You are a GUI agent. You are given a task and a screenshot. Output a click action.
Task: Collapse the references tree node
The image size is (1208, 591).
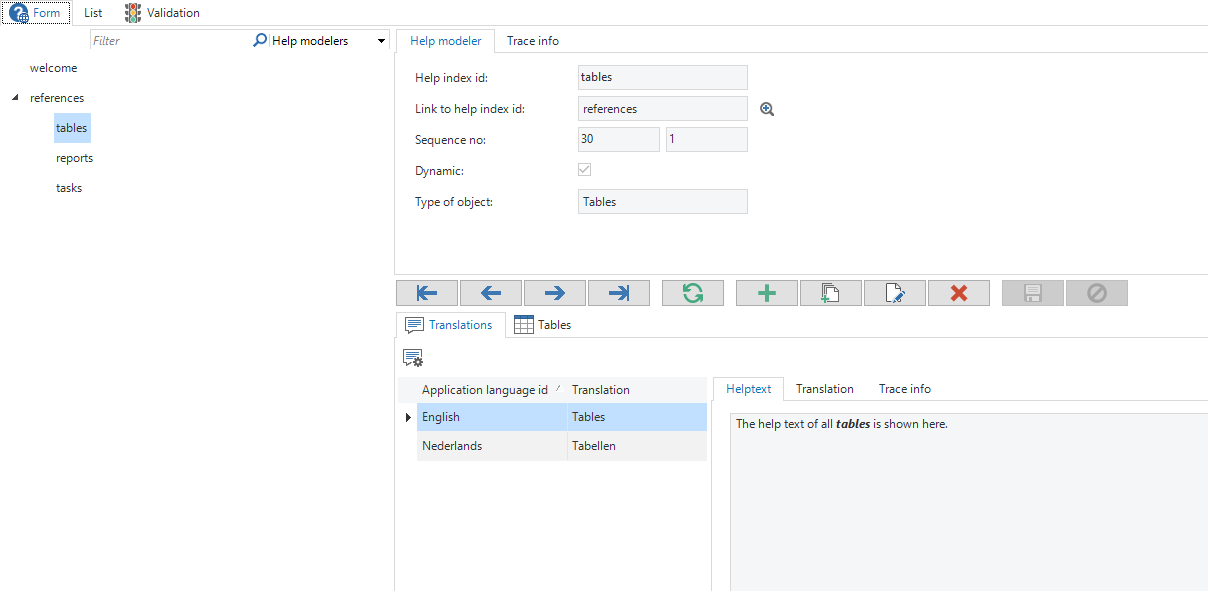click(x=15, y=98)
